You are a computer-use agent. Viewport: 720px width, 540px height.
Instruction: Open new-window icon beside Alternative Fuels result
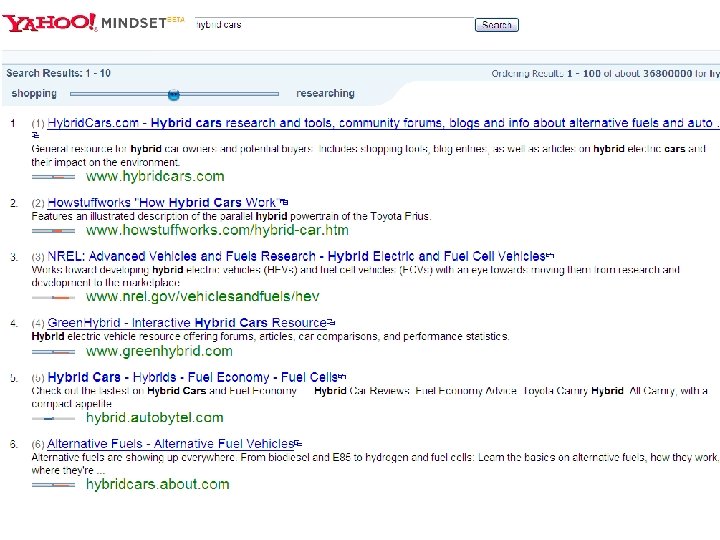(298, 443)
